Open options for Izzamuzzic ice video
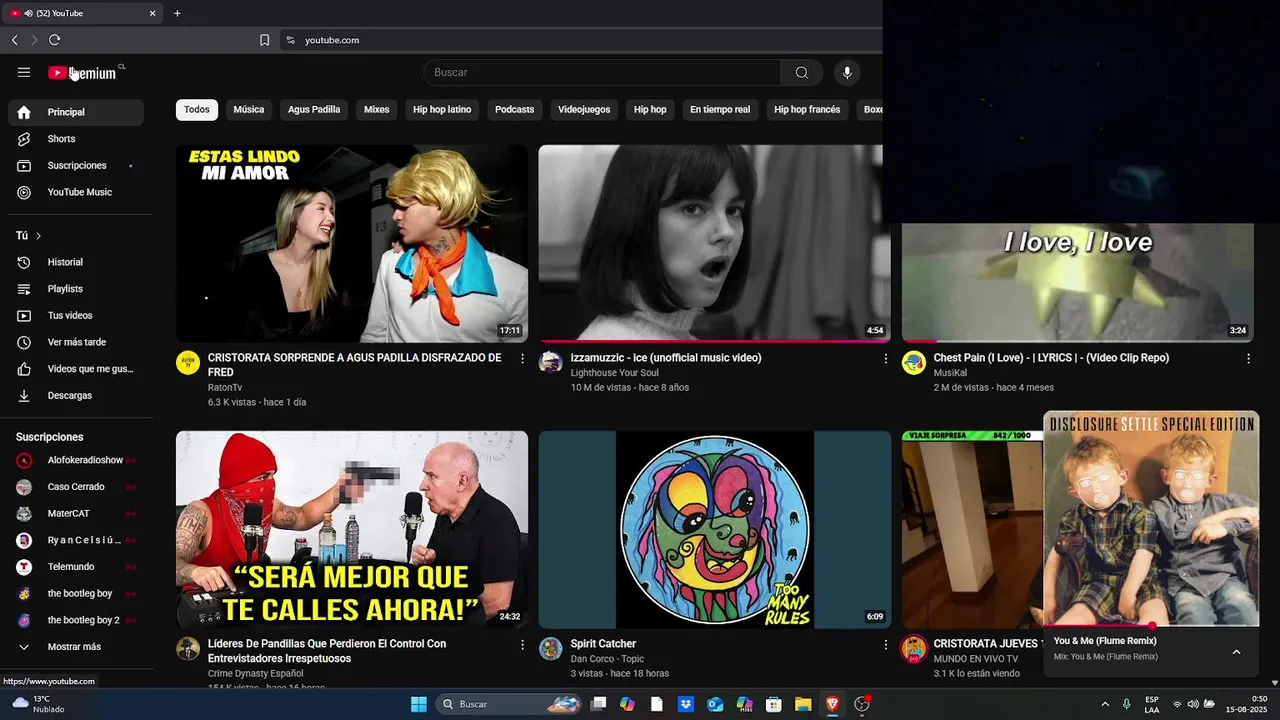 pos(885,358)
